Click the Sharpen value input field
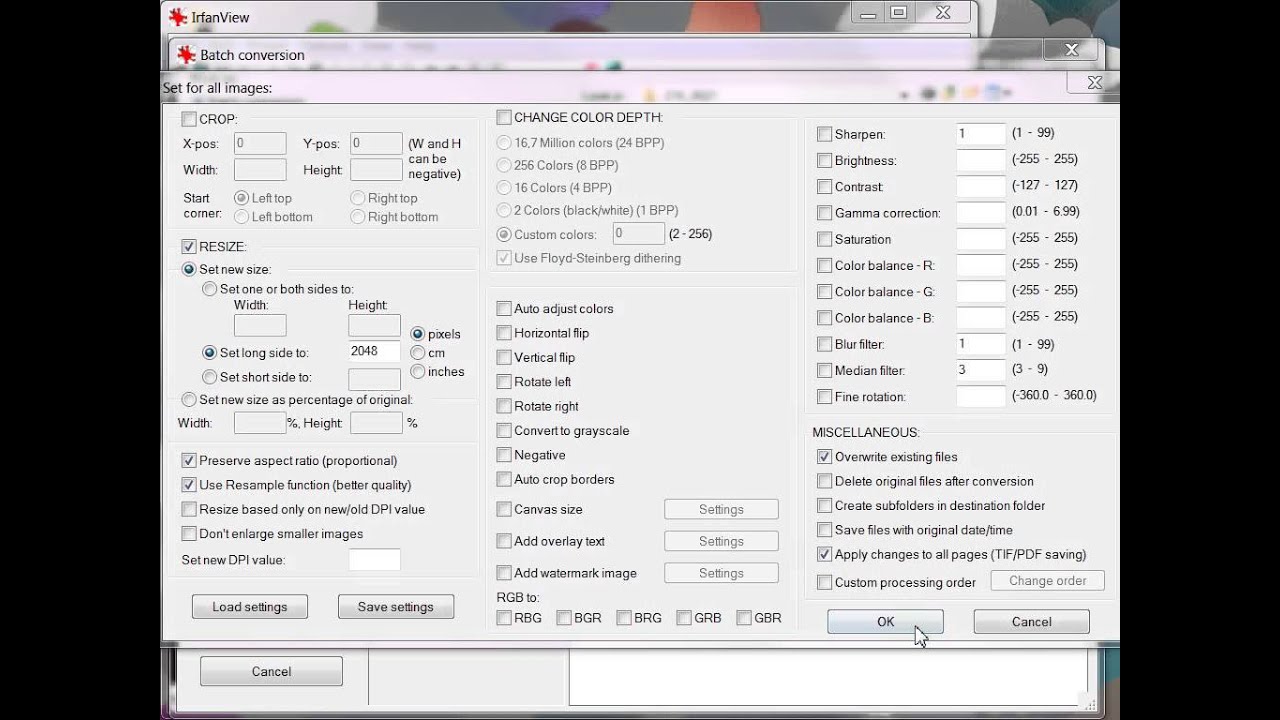Screen dimensions: 1280x720 click(980, 133)
